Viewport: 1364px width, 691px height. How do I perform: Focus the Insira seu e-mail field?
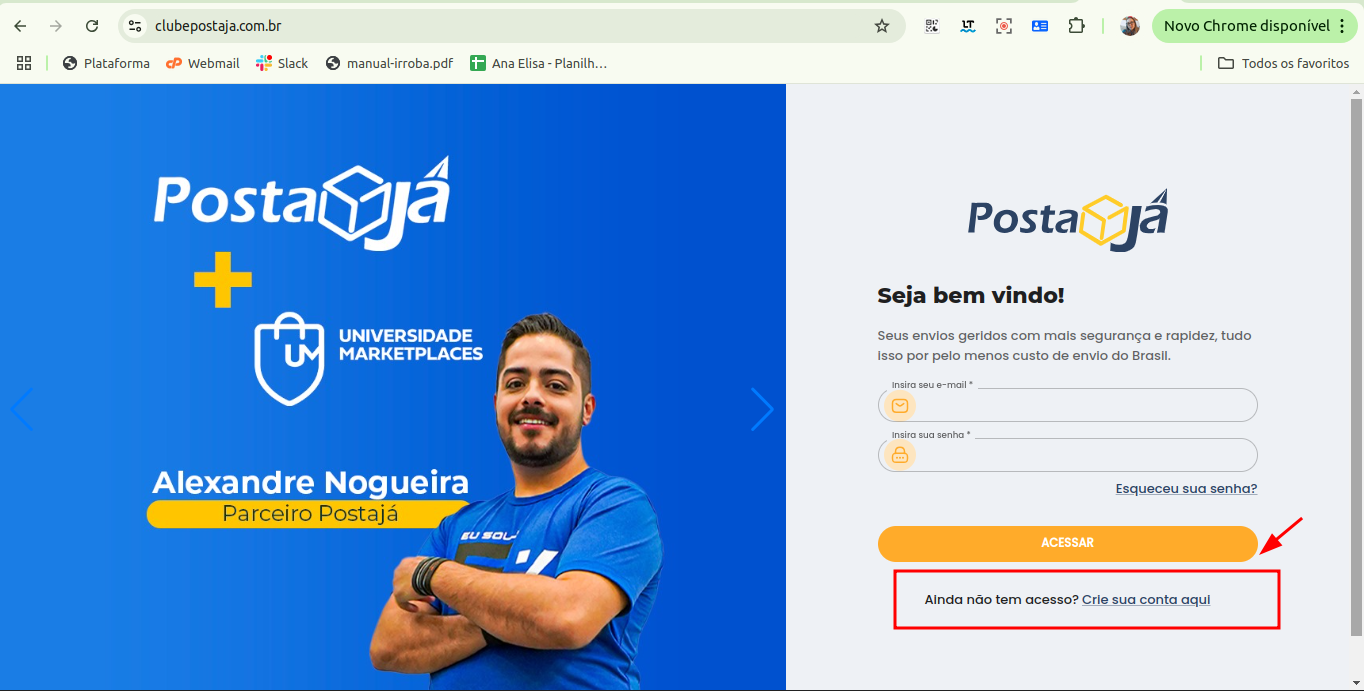pos(1067,405)
